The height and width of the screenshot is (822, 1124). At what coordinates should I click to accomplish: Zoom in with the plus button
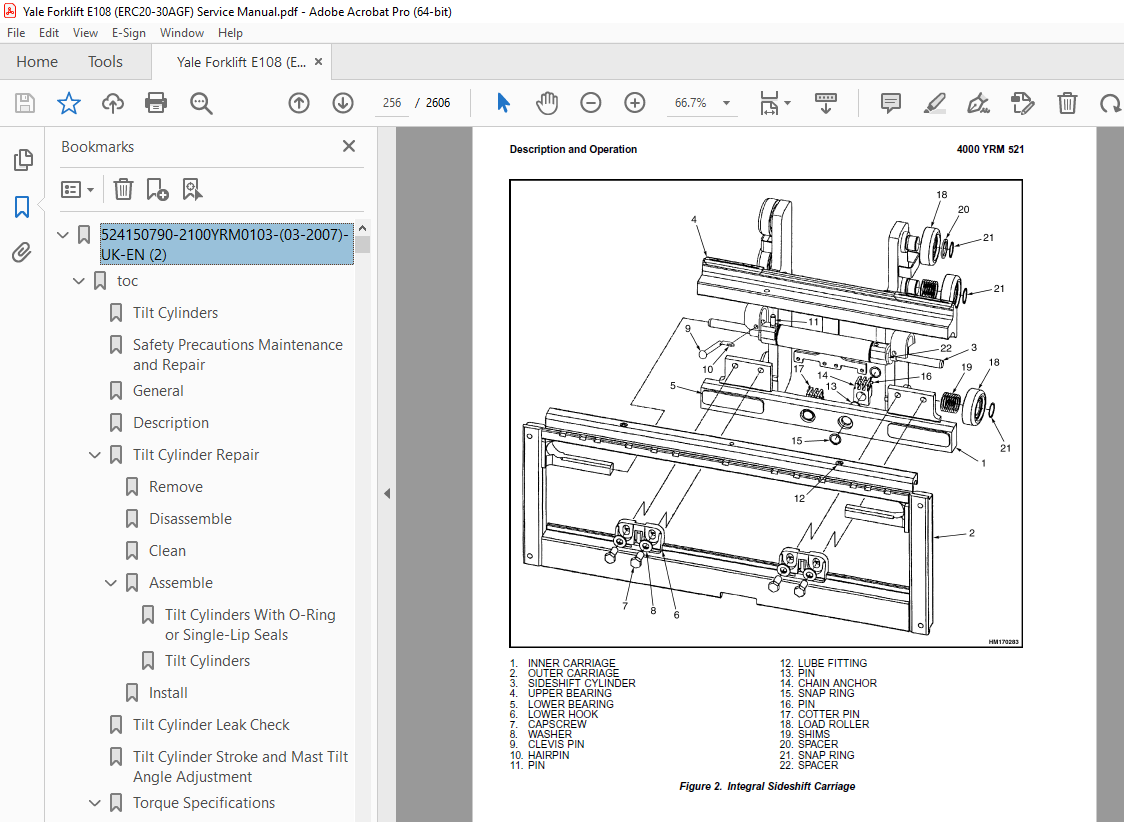pyautogui.click(x=634, y=103)
